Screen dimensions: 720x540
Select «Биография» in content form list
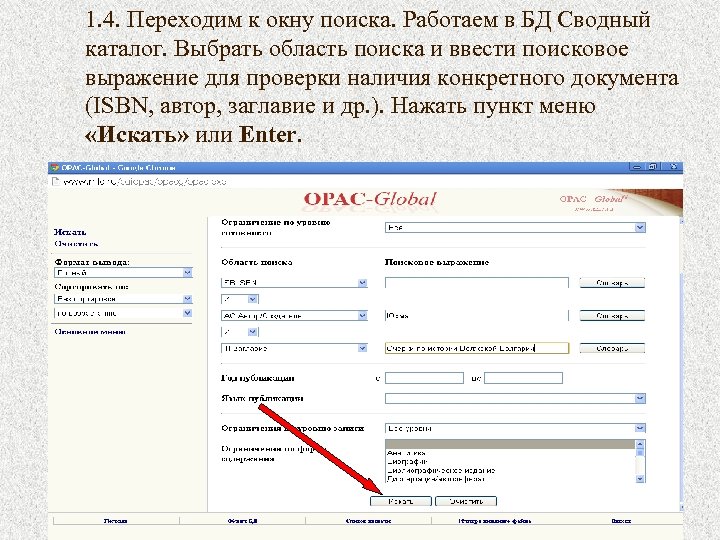[407, 462]
